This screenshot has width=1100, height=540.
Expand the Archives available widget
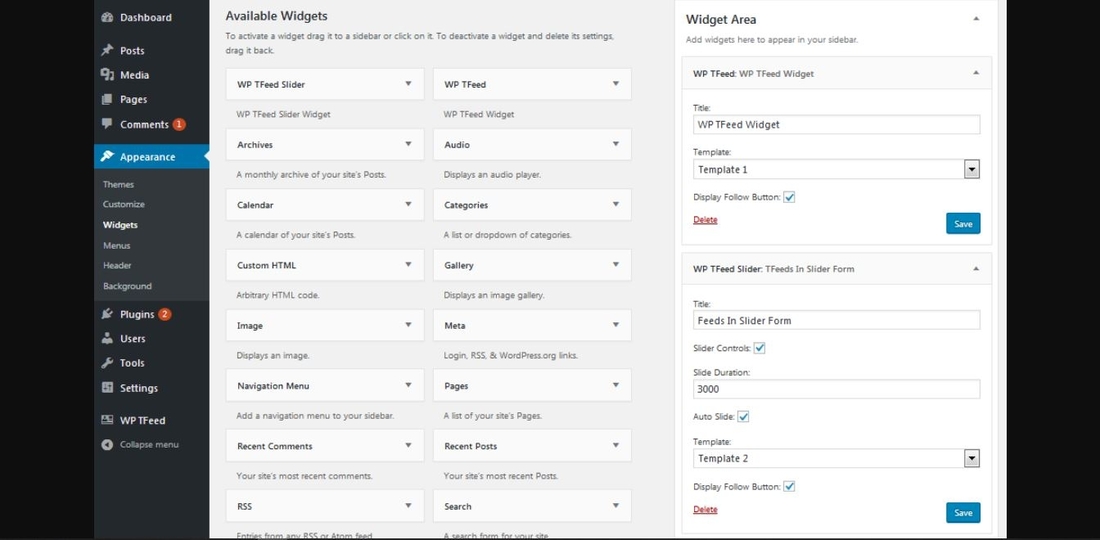pyautogui.click(x=408, y=145)
